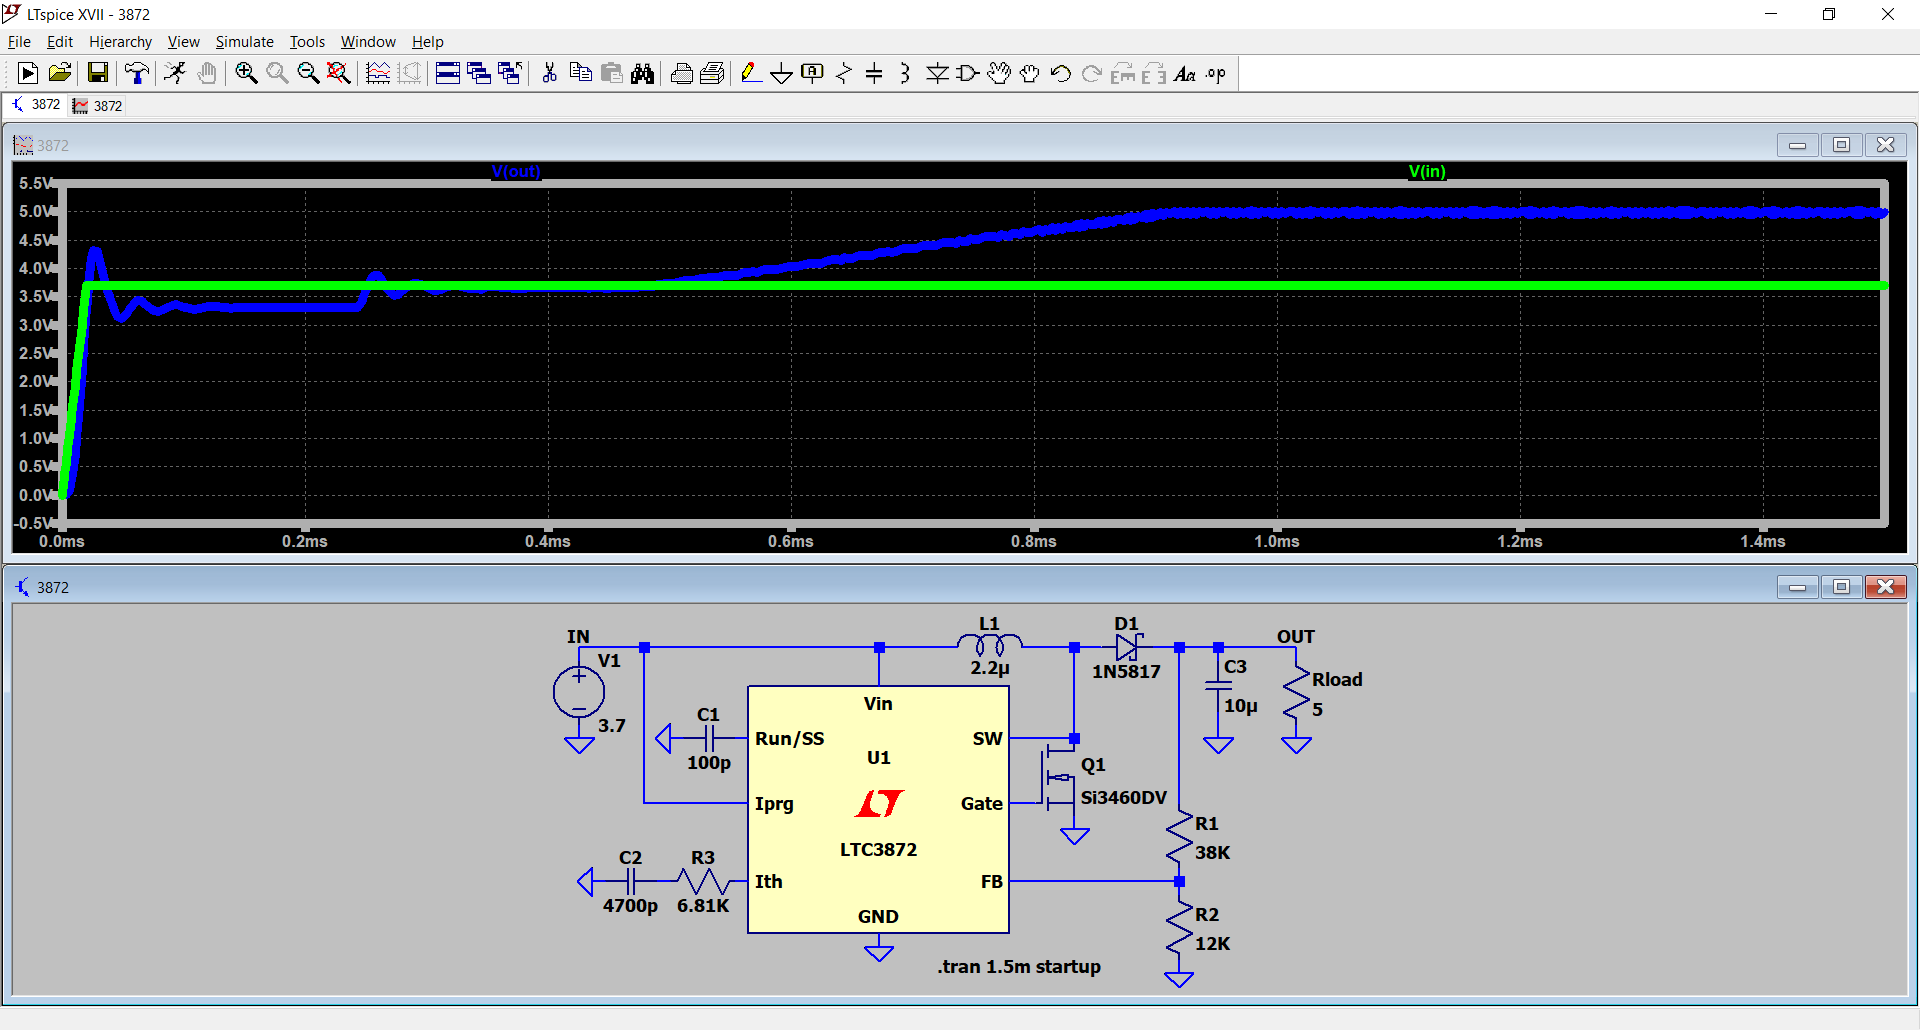
Task: Click the '.tran 1.5m startup' directive
Action: (x=1019, y=967)
